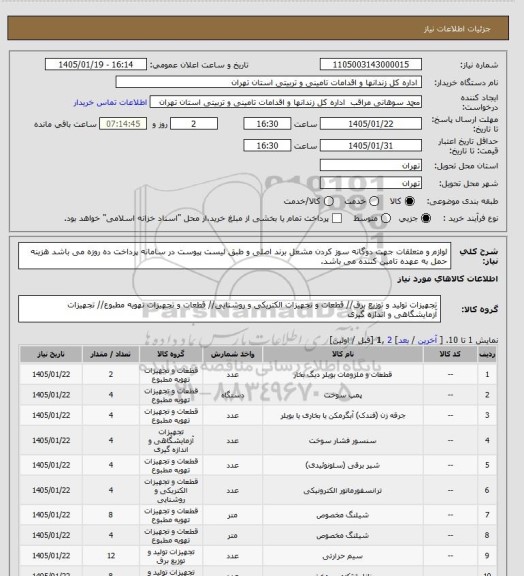Image resolution: width=524 pixels, height=576 pixels.
Task: Select the row پمپ سوخت
Action: [258, 395]
